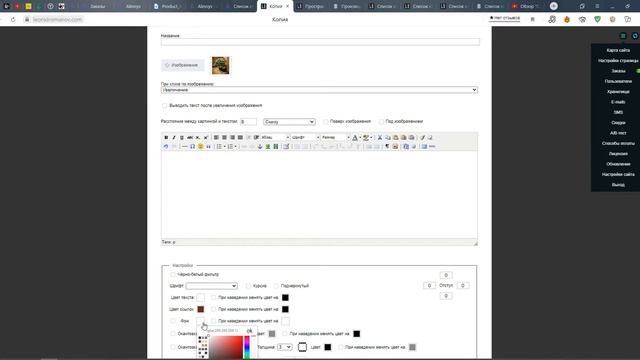Click the white text color swatch

point(200,298)
